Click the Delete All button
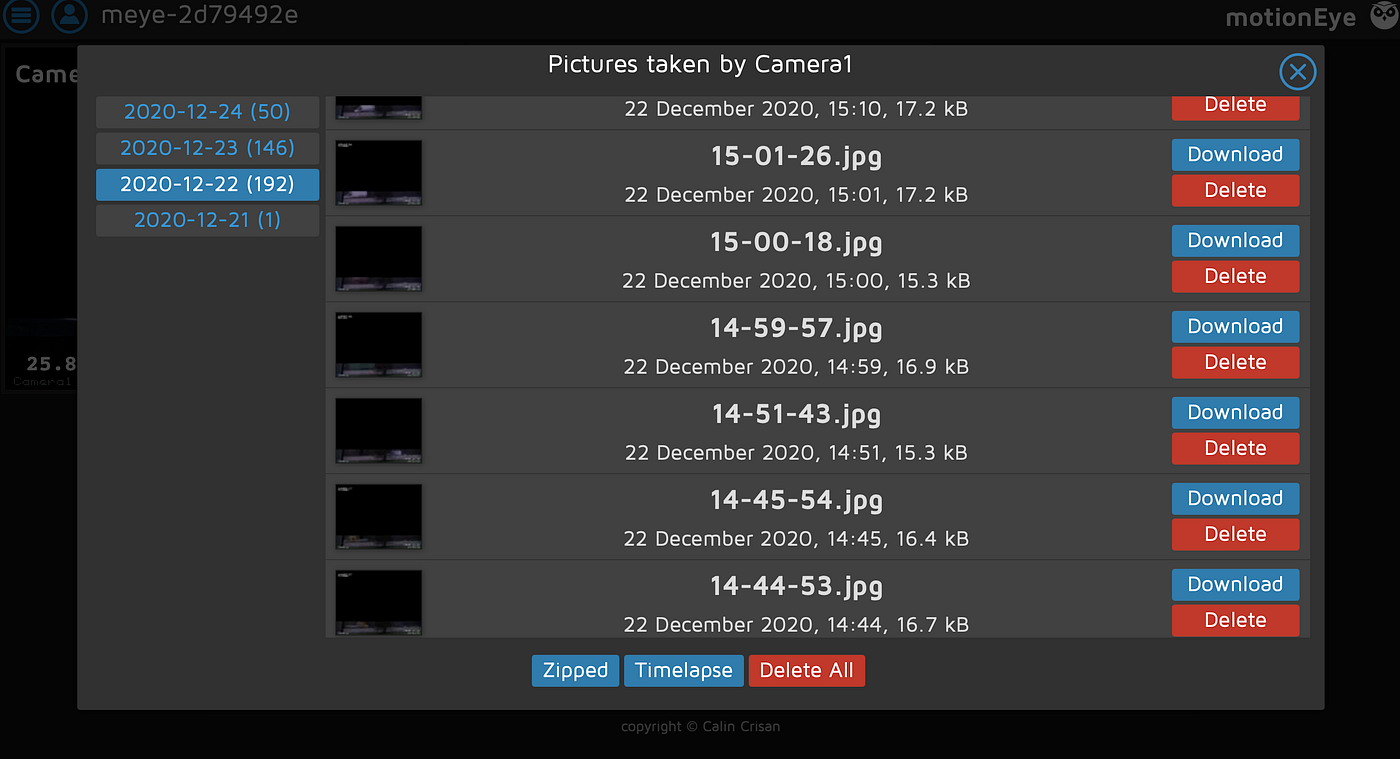 click(x=806, y=670)
